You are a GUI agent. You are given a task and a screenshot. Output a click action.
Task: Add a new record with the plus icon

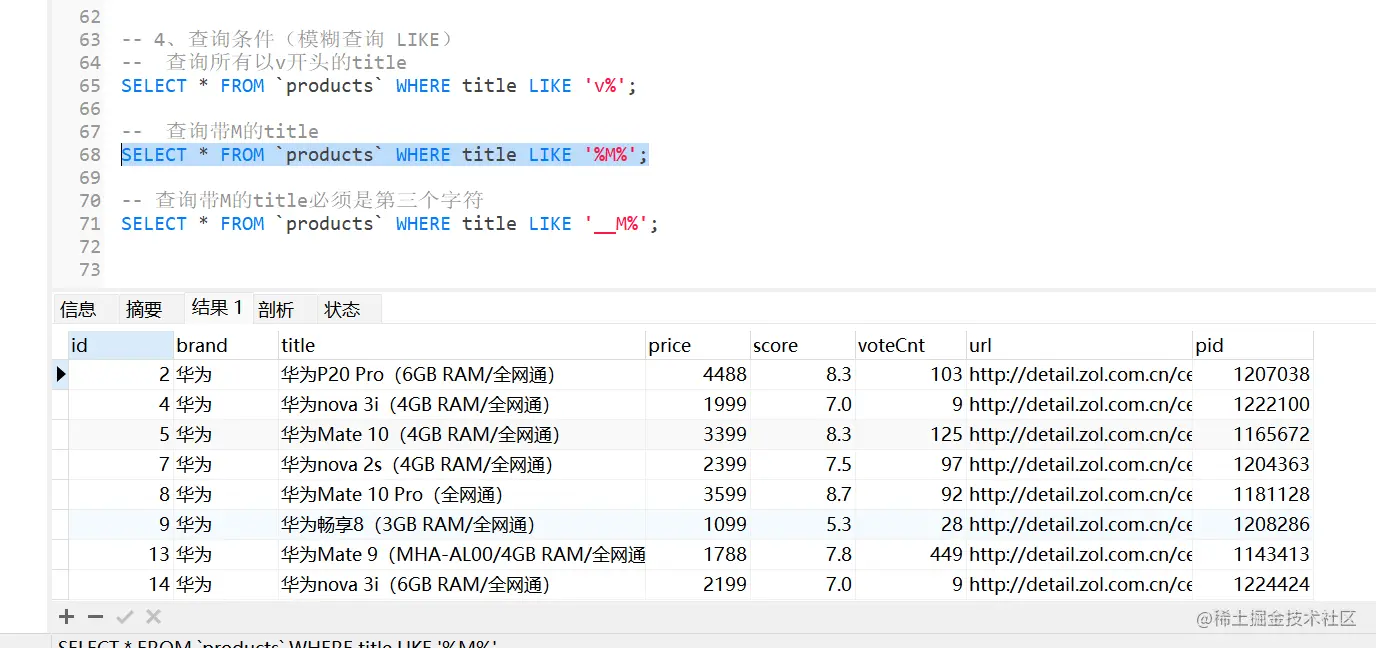click(67, 617)
